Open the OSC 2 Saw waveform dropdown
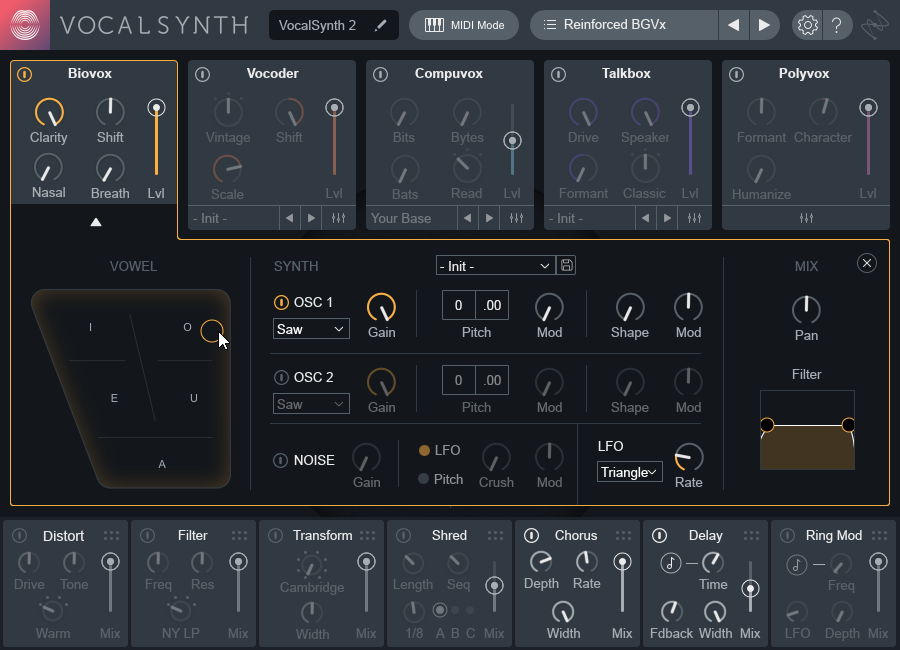Viewport: 900px width, 650px height. tap(311, 404)
